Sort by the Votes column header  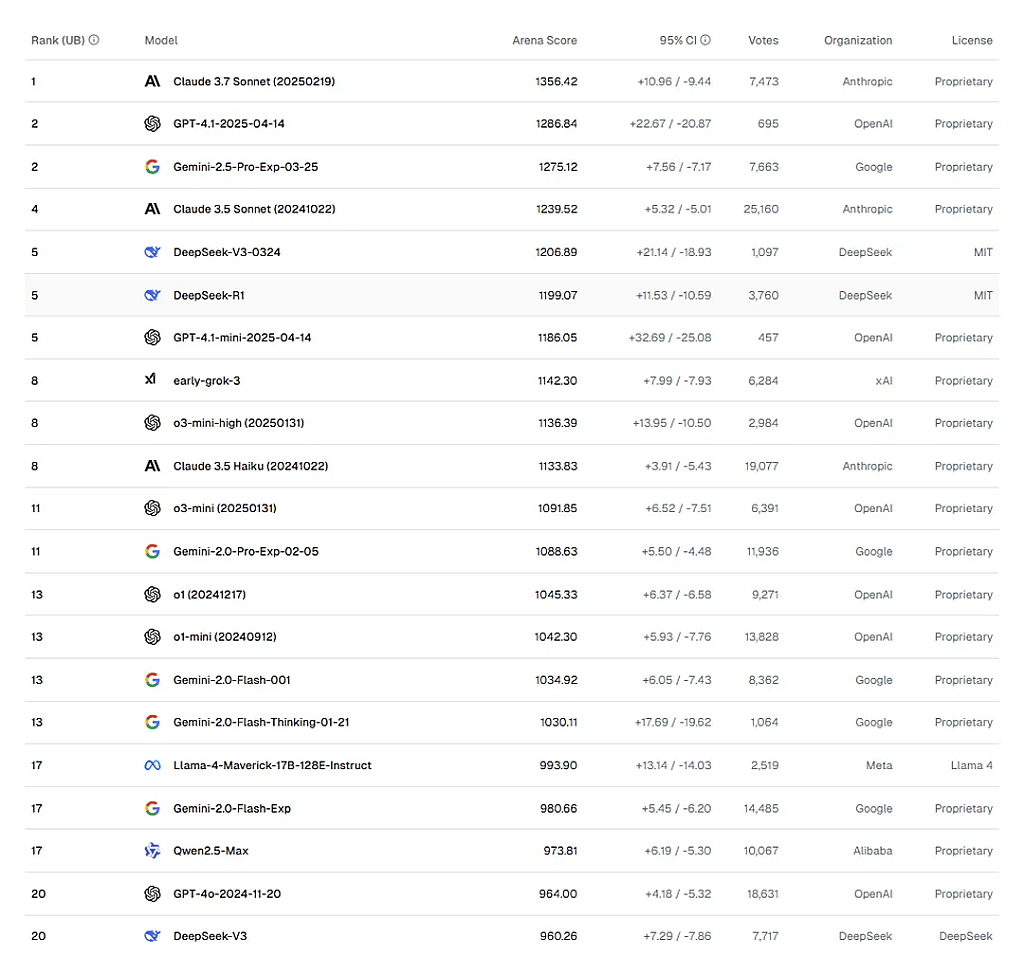pyautogui.click(x=763, y=40)
